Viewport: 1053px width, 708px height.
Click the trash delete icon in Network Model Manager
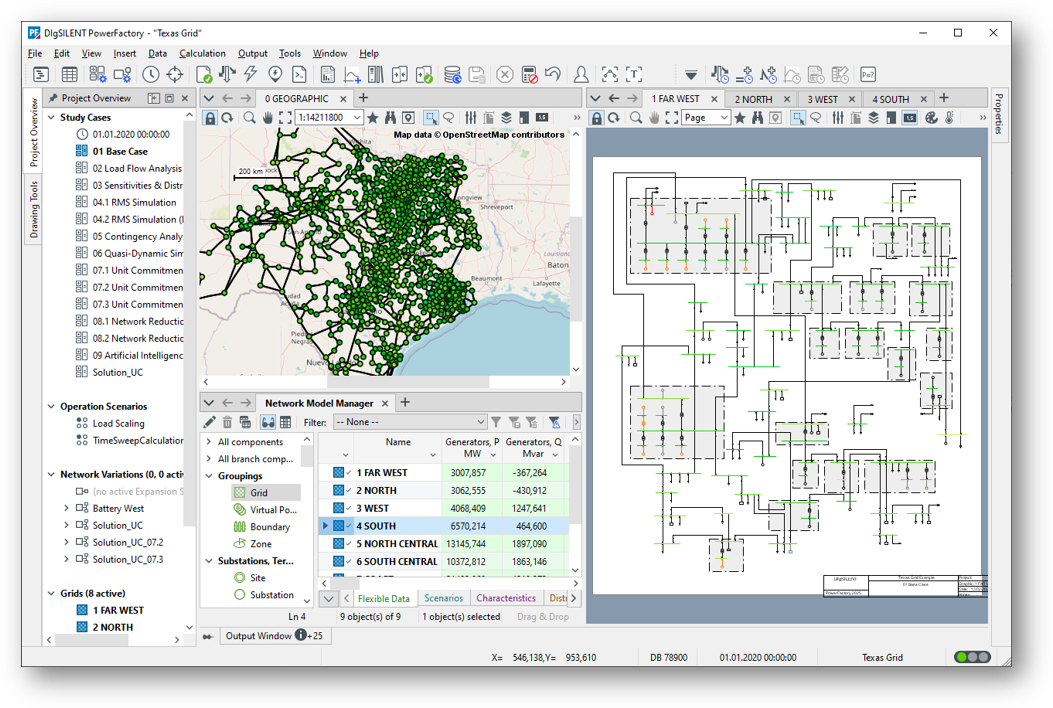[x=227, y=423]
